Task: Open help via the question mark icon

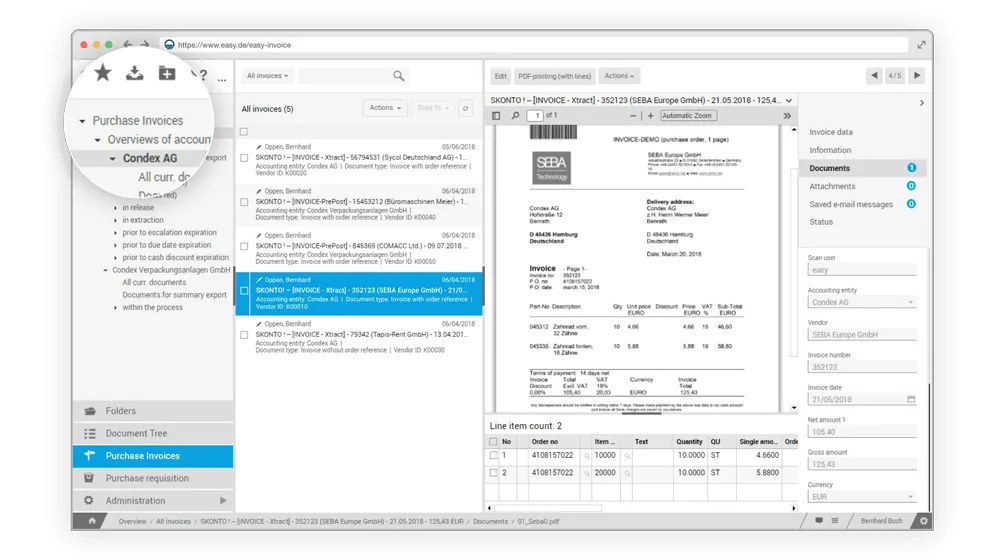Action: (203, 75)
